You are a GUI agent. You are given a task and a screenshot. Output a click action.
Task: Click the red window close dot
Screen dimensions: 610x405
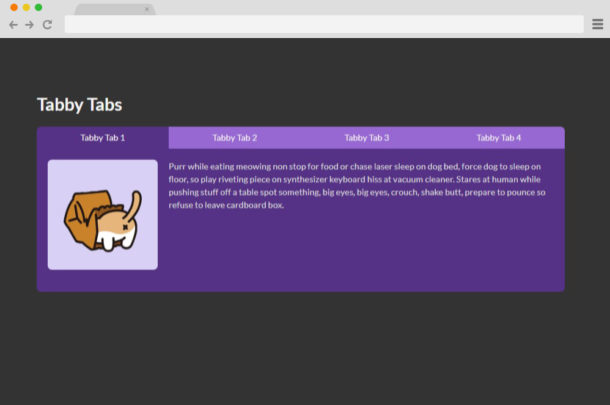[x=14, y=7]
